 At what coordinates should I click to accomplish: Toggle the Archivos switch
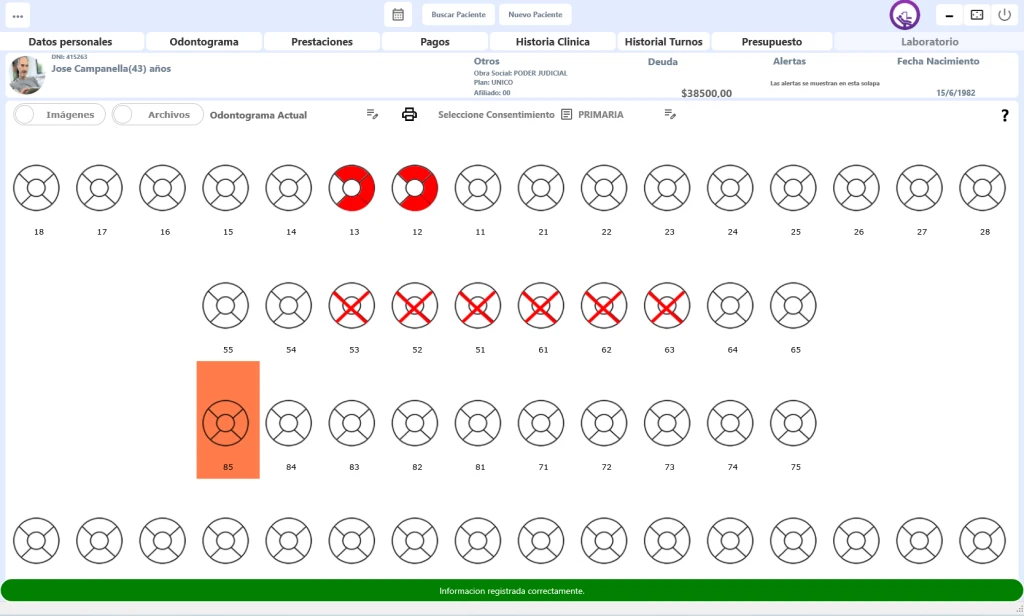click(x=157, y=114)
